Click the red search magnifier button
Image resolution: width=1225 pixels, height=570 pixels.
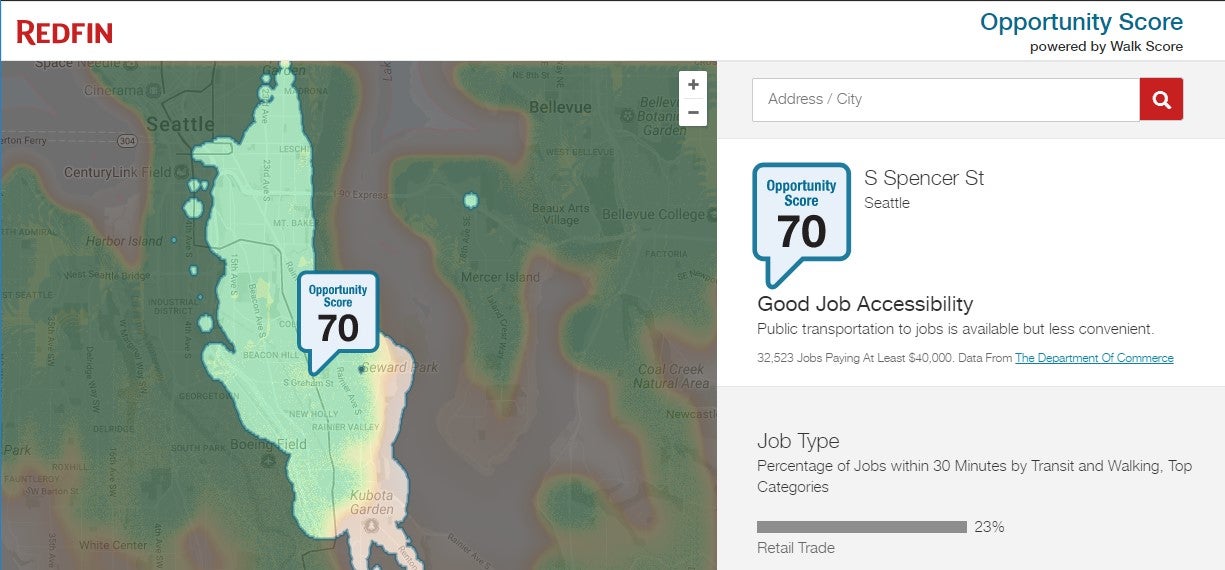[1161, 99]
